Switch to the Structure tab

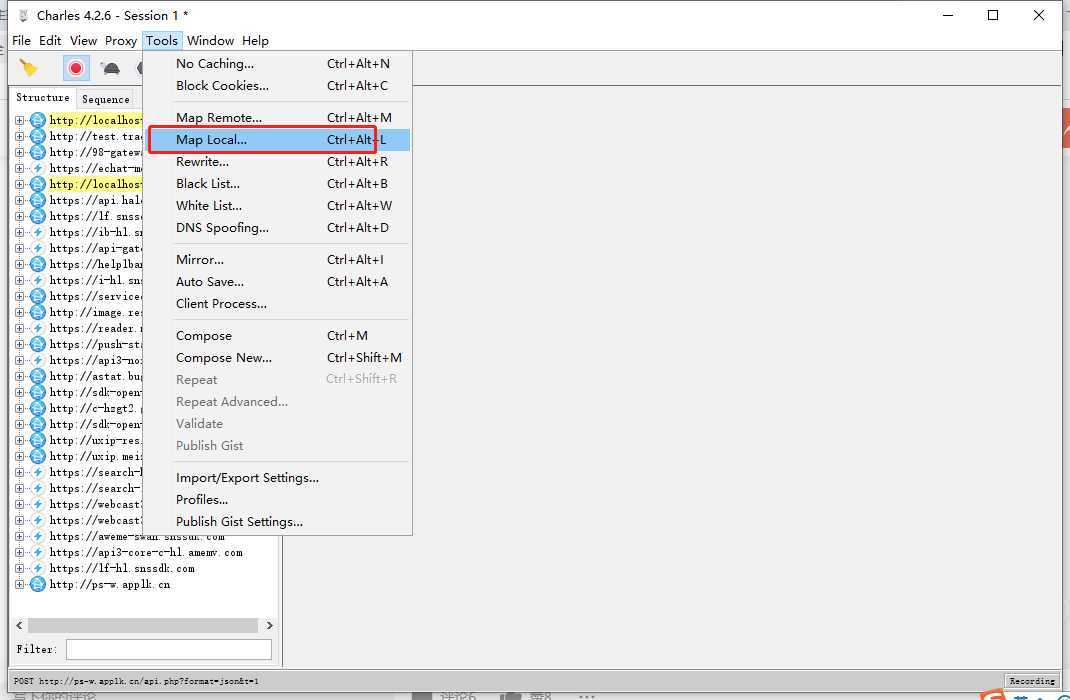pyautogui.click(x=43, y=98)
